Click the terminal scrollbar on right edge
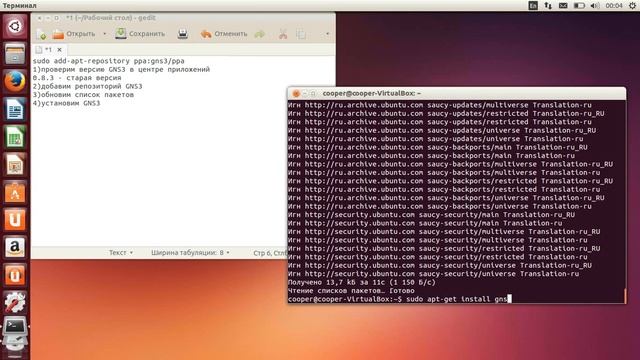Image resolution: width=640 pixels, height=360 pixels. pos(624,296)
